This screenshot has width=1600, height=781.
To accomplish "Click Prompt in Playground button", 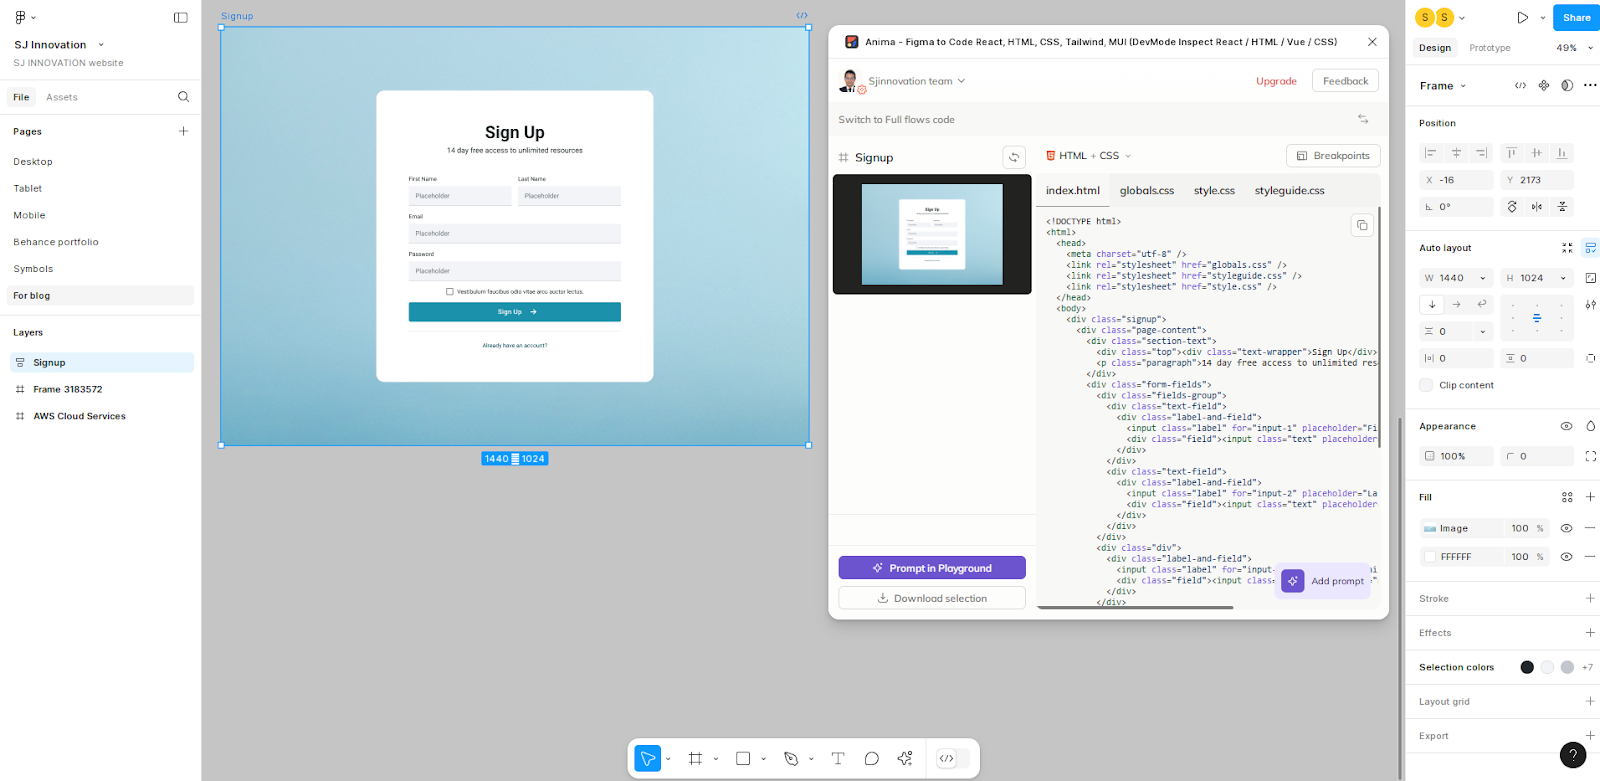I will point(932,568).
